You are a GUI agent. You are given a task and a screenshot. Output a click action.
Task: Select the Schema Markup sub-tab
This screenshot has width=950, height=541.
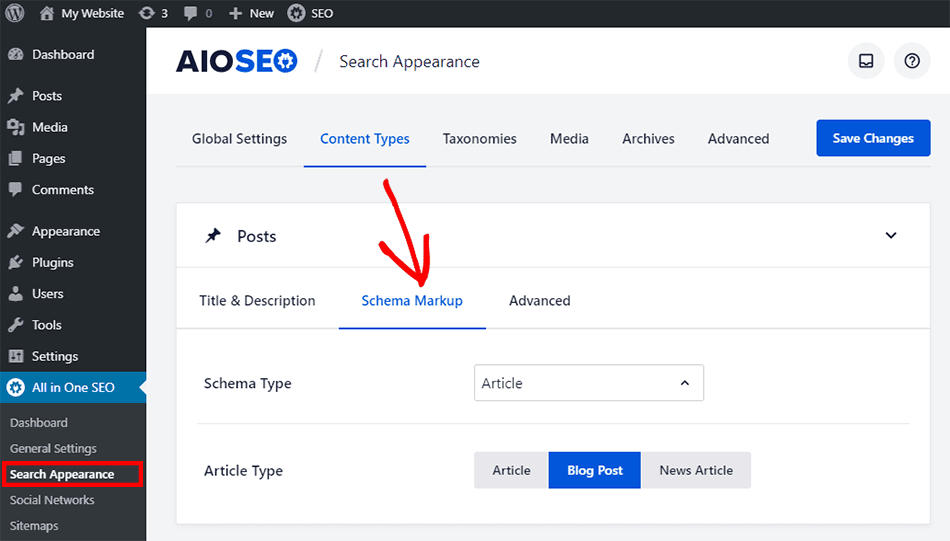(412, 300)
